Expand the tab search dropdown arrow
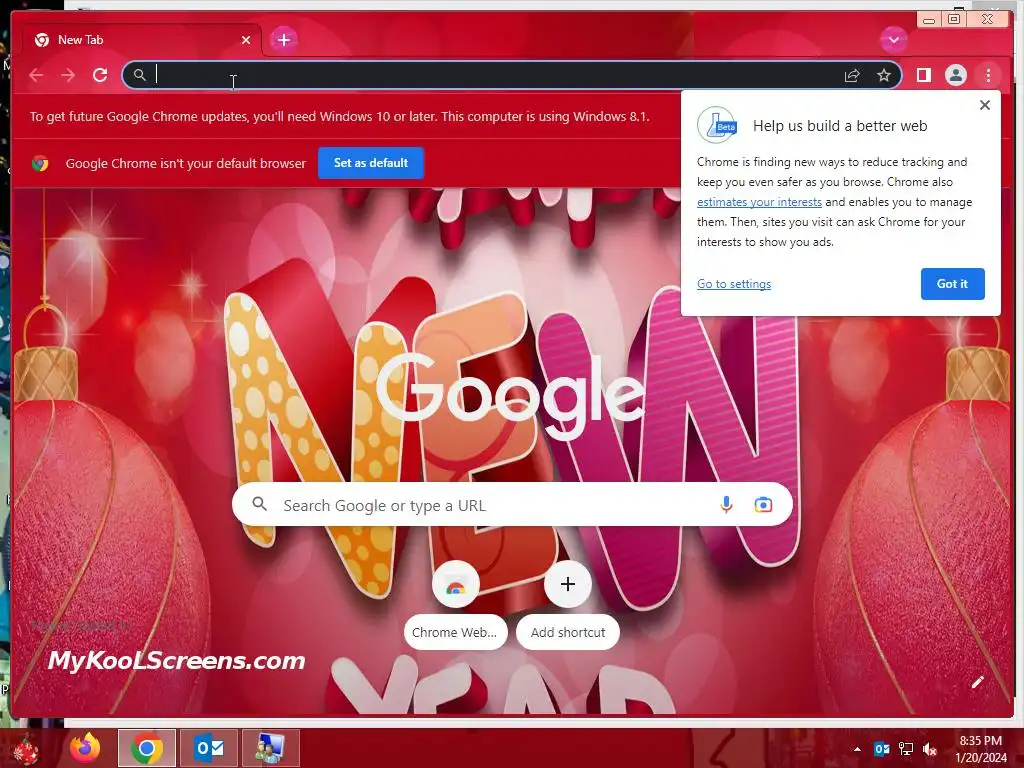This screenshot has height=768, width=1024. pos(893,40)
